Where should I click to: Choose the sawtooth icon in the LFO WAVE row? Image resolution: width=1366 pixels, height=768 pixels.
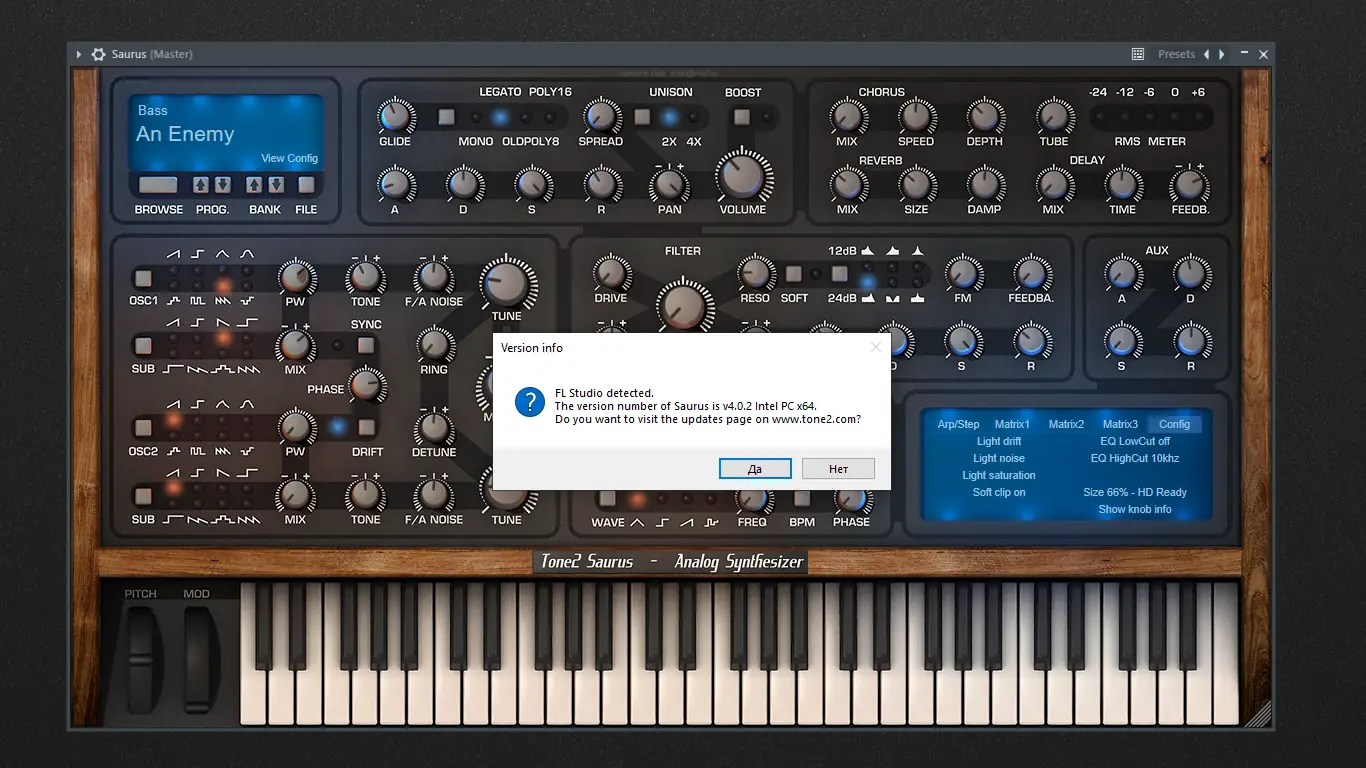[x=687, y=522]
